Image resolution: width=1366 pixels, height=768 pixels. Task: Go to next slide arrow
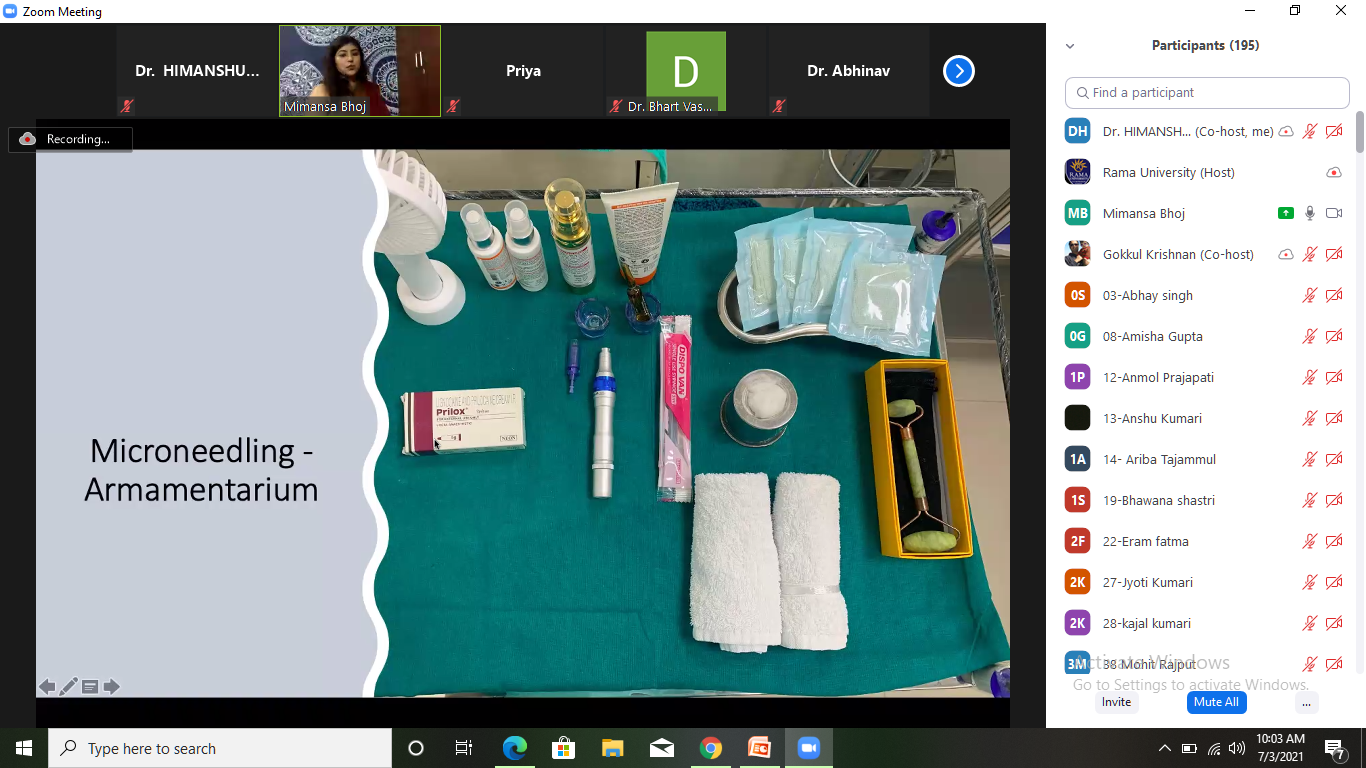[111, 687]
